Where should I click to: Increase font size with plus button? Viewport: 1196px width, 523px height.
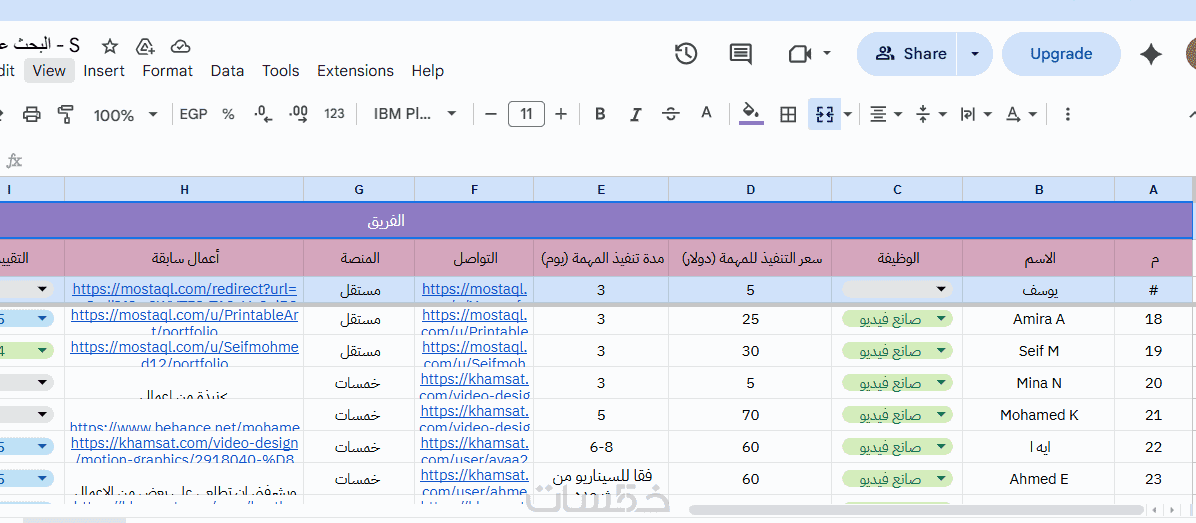pos(561,114)
